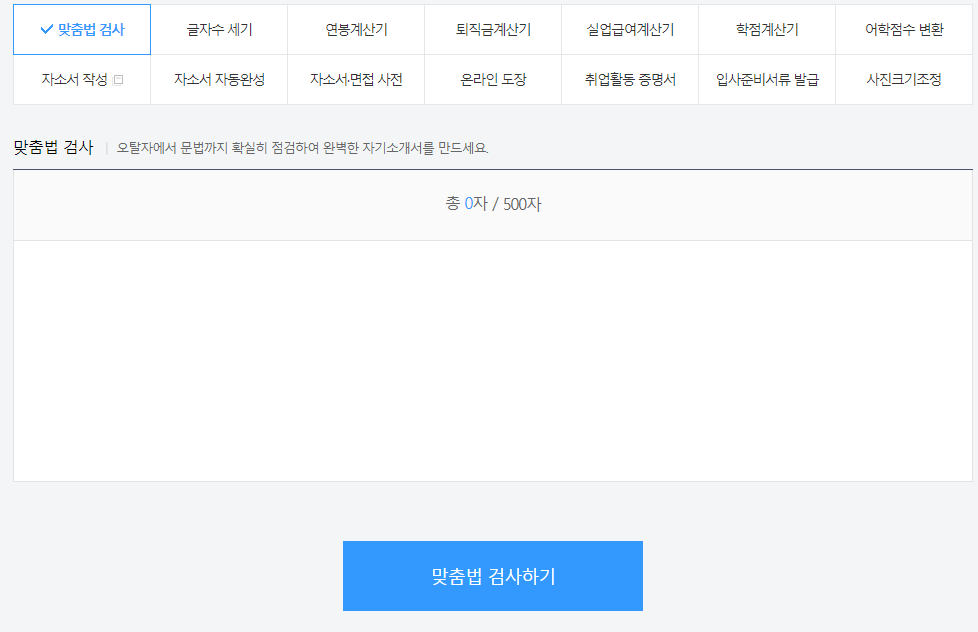Open the 퇴직금계산기 calculator
978x632 pixels.
click(493, 29)
